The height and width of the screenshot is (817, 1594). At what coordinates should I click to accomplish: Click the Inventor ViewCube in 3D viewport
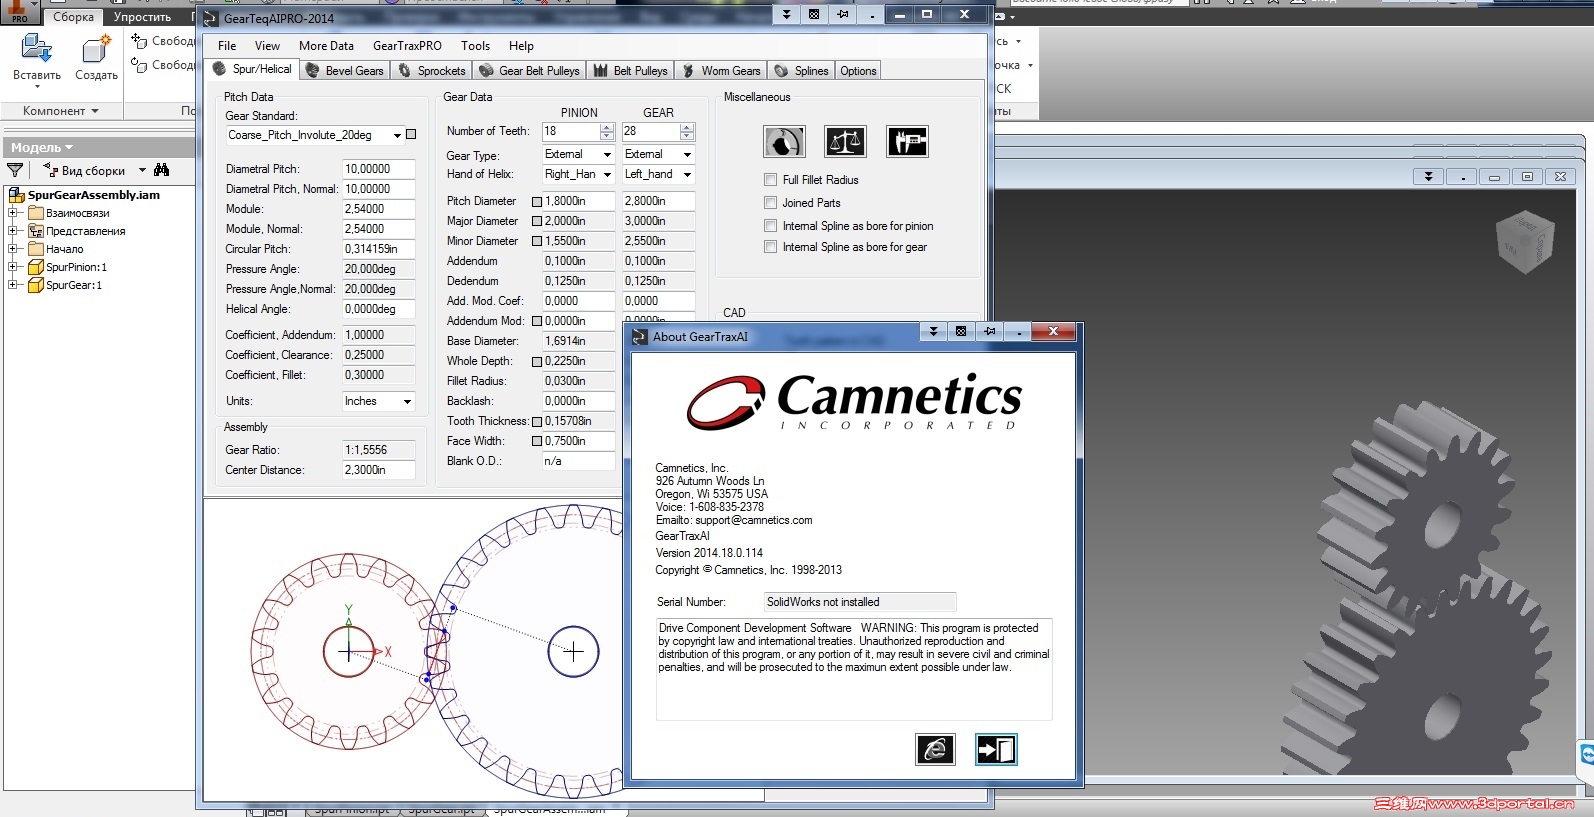pyautogui.click(x=1523, y=241)
